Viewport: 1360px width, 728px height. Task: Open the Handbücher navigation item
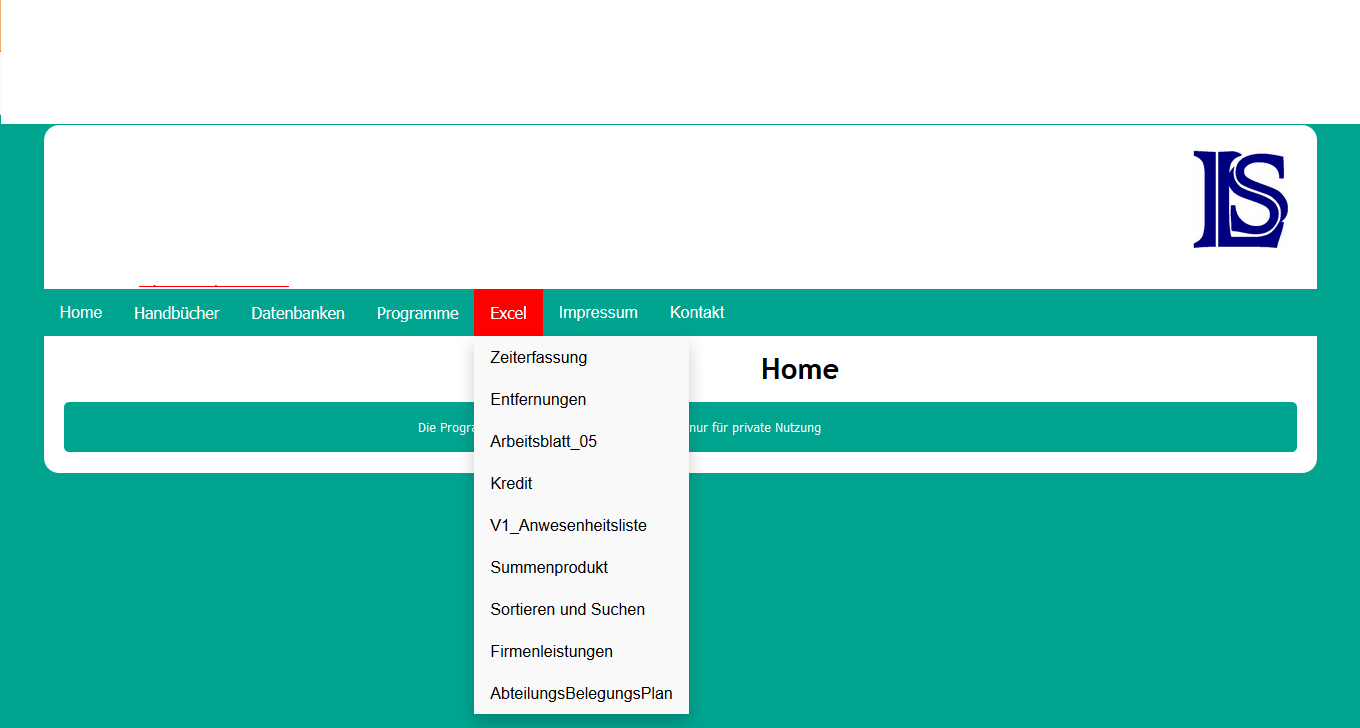point(177,312)
